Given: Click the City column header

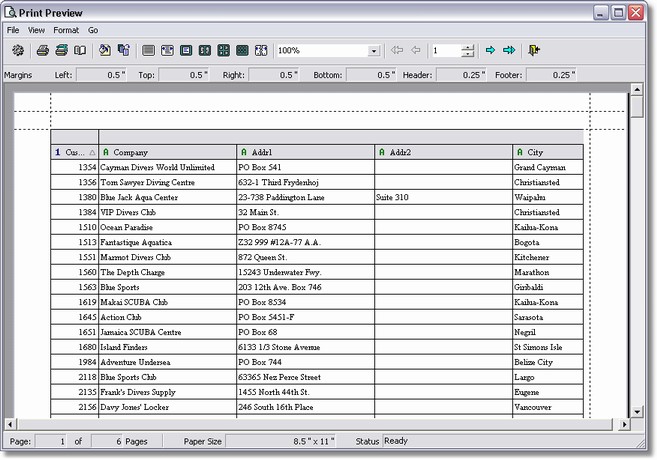Looking at the screenshot, I should pyautogui.click(x=546, y=152).
